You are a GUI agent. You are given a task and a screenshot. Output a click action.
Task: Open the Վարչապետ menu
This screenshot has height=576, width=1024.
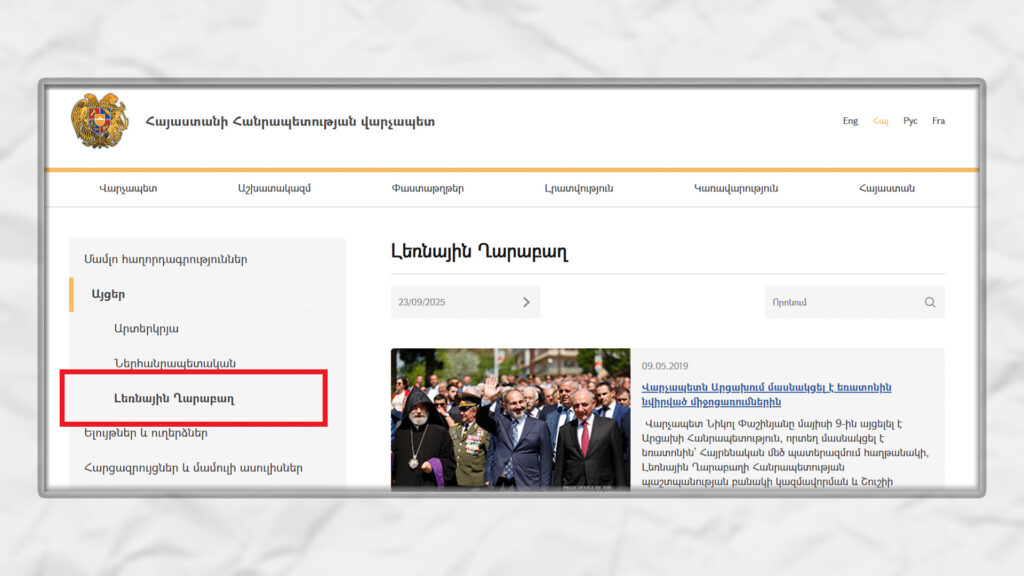(x=128, y=189)
